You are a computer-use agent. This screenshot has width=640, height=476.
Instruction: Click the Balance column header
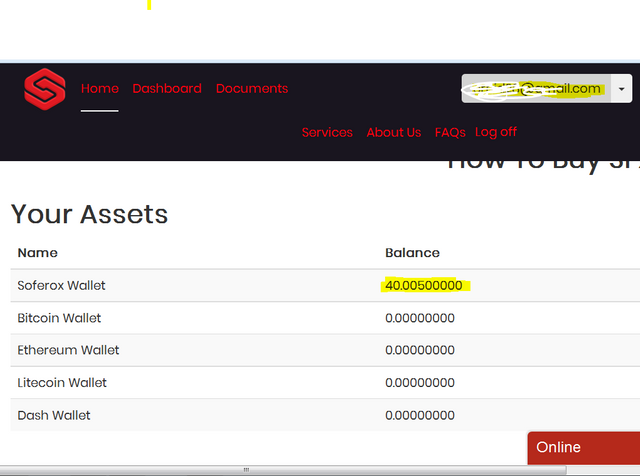412,253
